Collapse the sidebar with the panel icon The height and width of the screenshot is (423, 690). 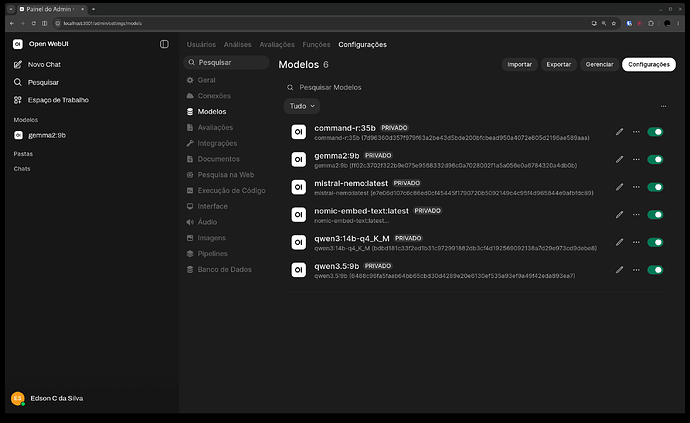pyautogui.click(x=164, y=44)
